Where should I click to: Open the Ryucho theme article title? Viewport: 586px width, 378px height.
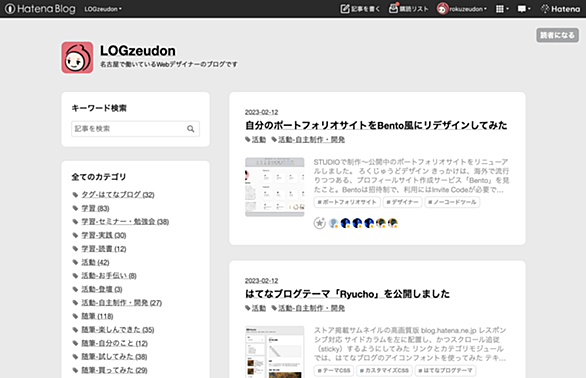point(347,294)
